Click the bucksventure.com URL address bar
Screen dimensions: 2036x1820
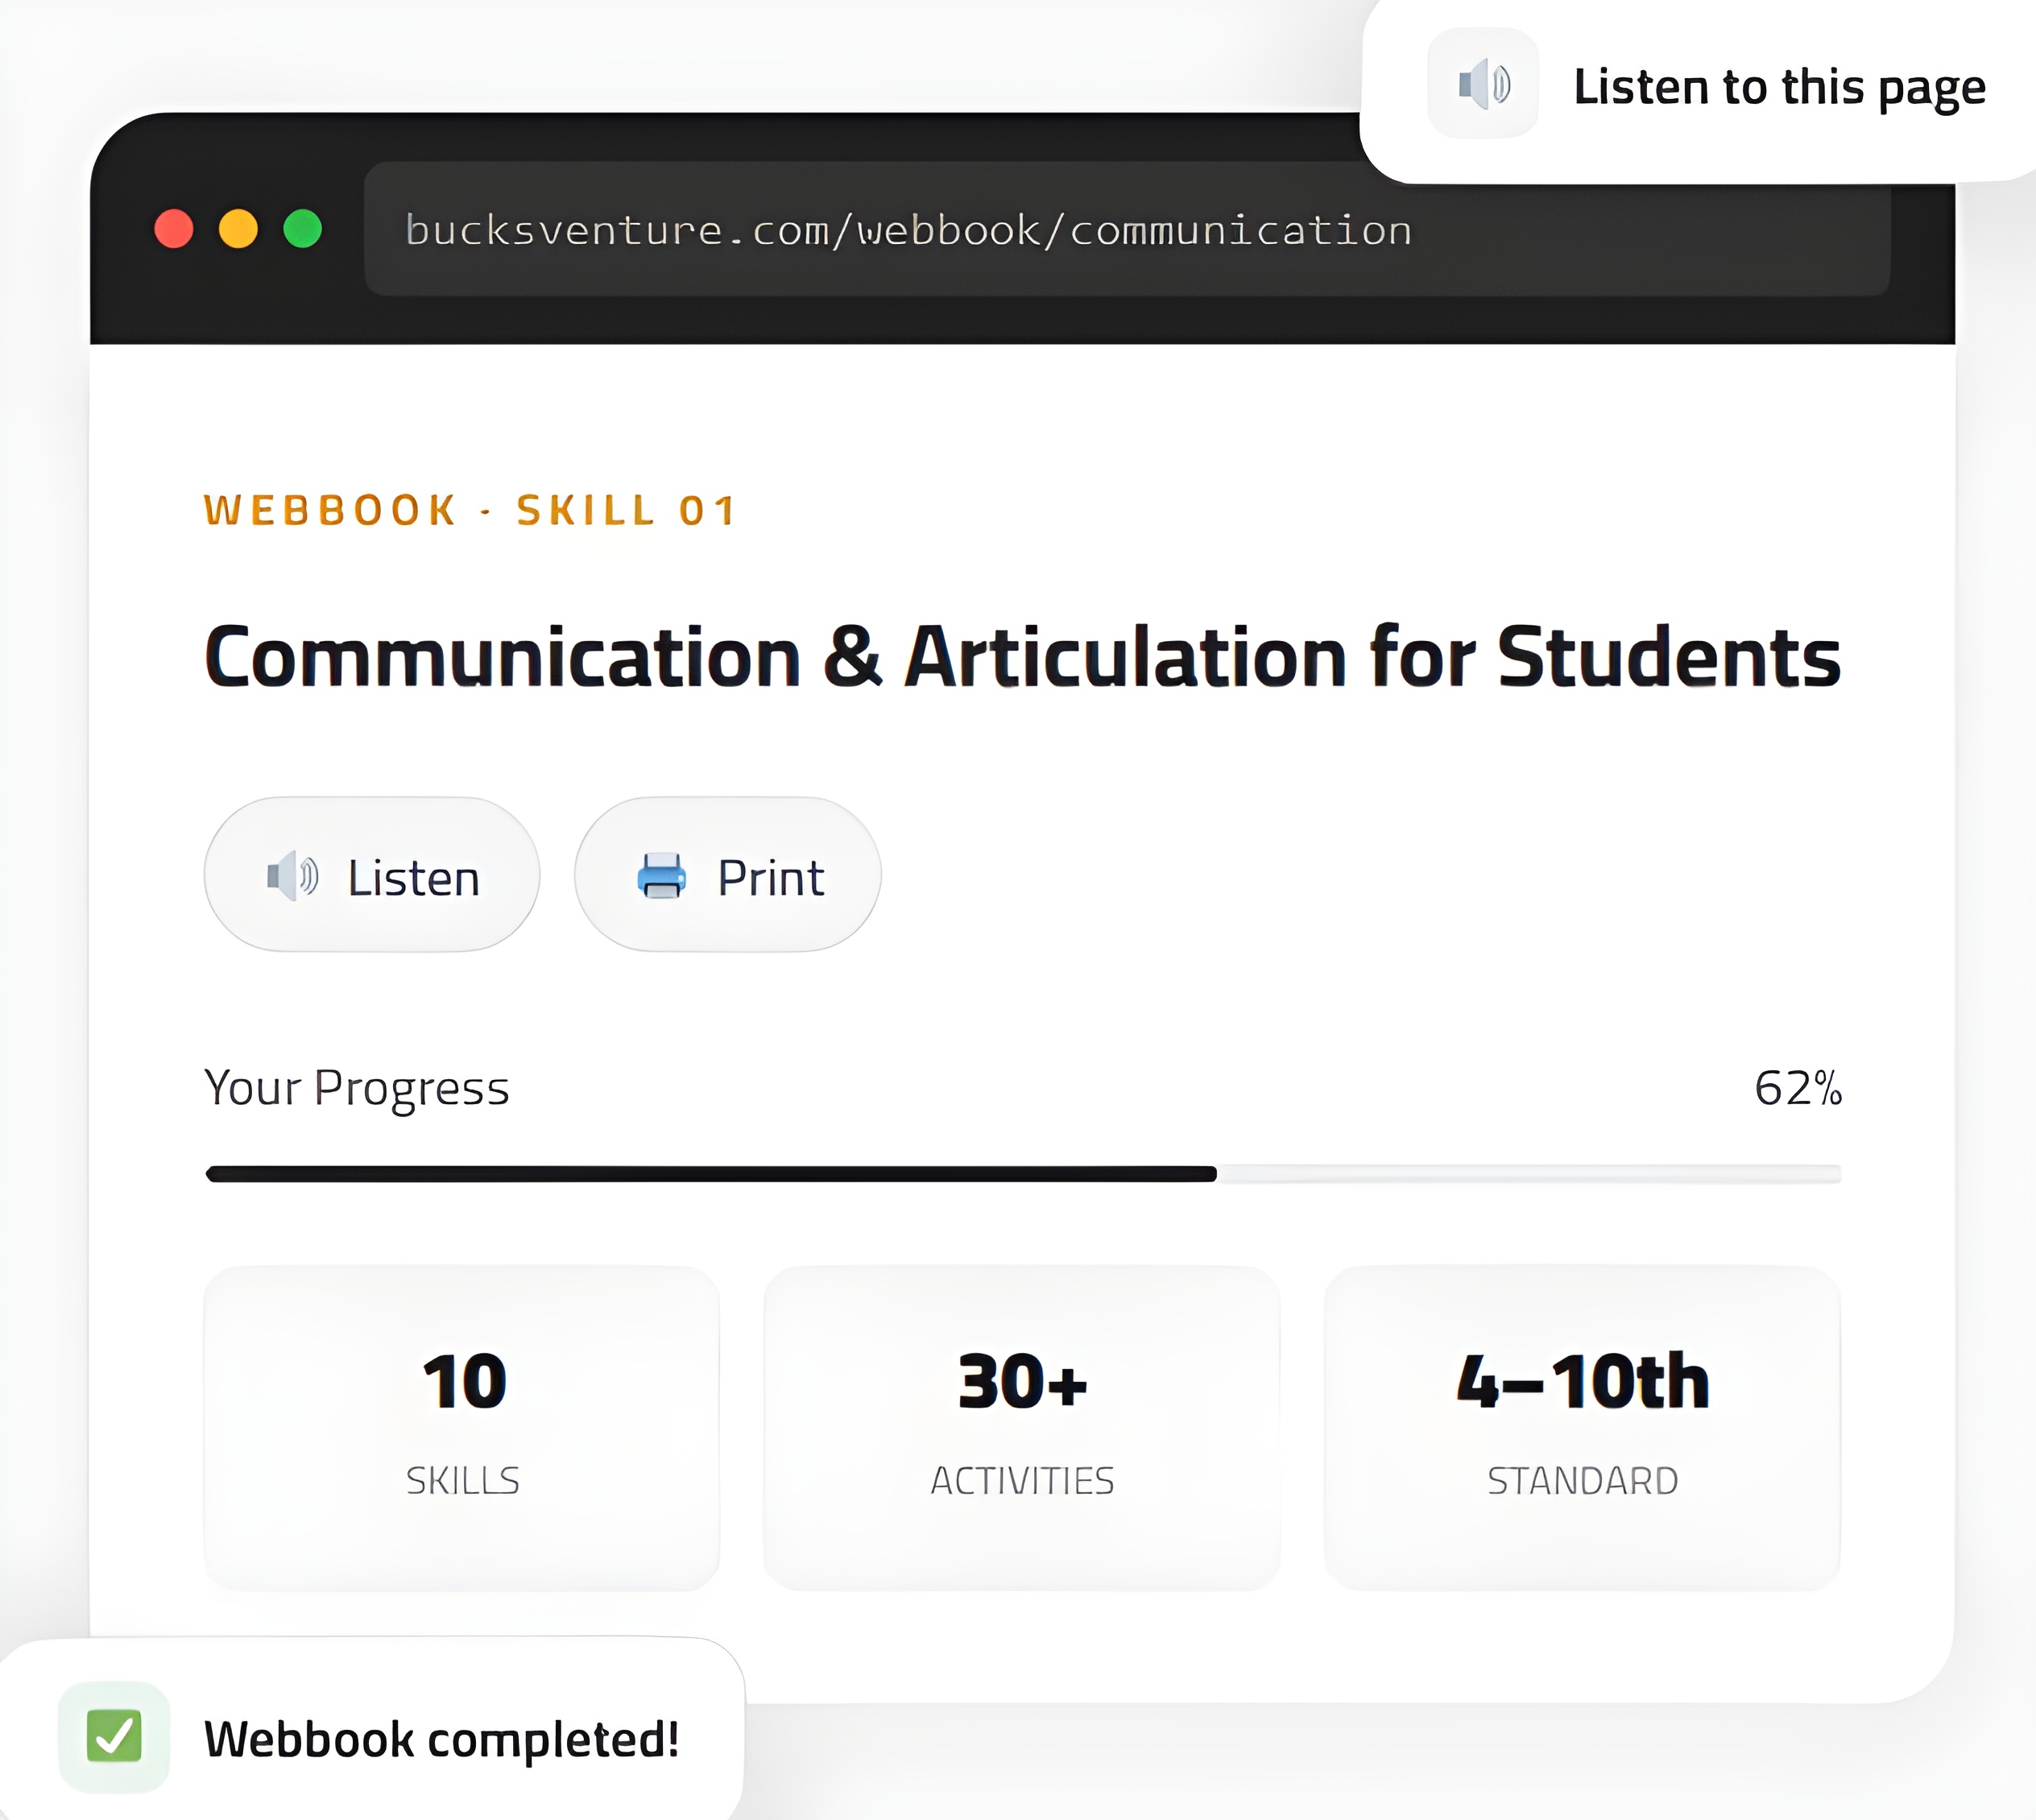[1126, 230]
